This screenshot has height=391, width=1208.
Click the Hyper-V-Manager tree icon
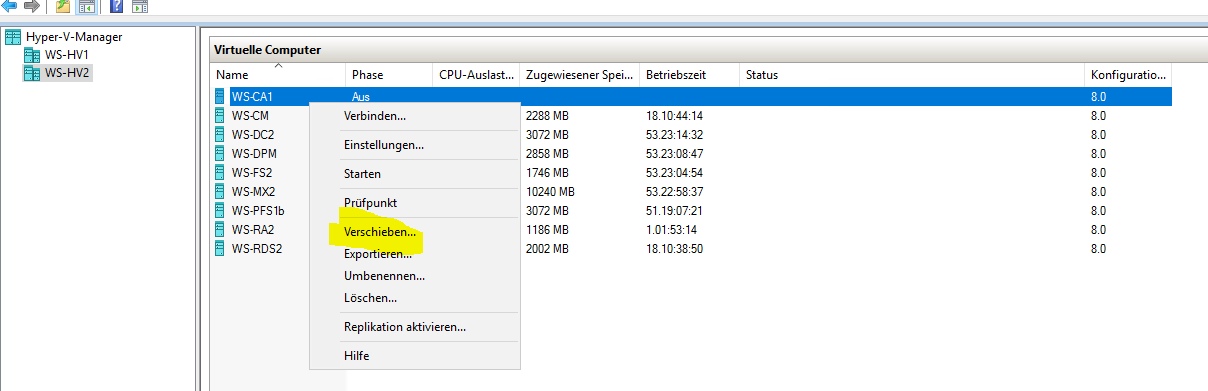pyautogui.click(x=13, y=37)
